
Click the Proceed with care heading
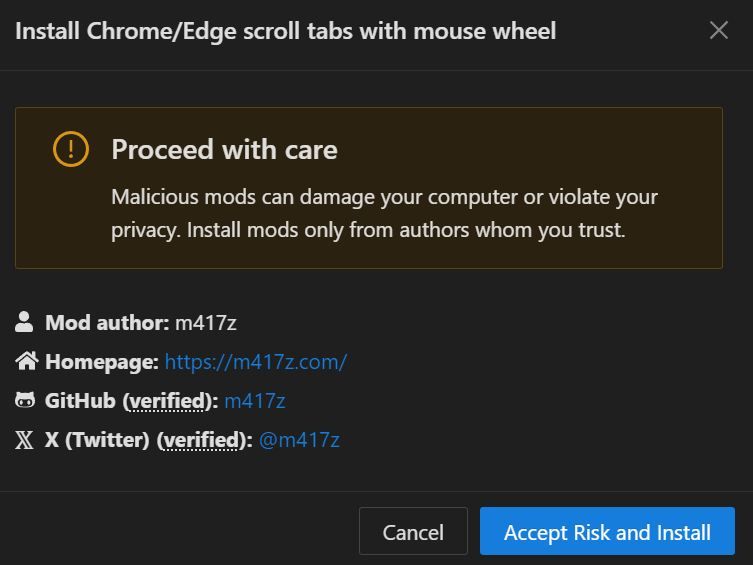point(224,150)
